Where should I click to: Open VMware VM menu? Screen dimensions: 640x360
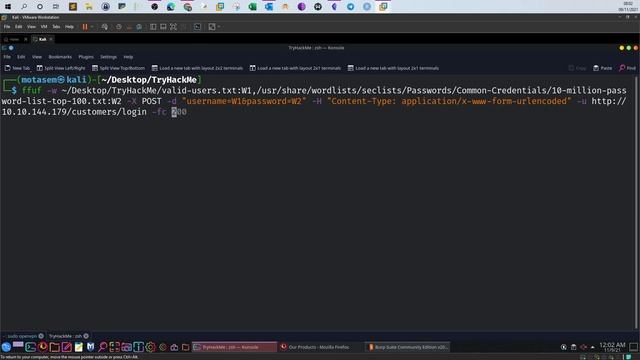(x=44, y=27)
